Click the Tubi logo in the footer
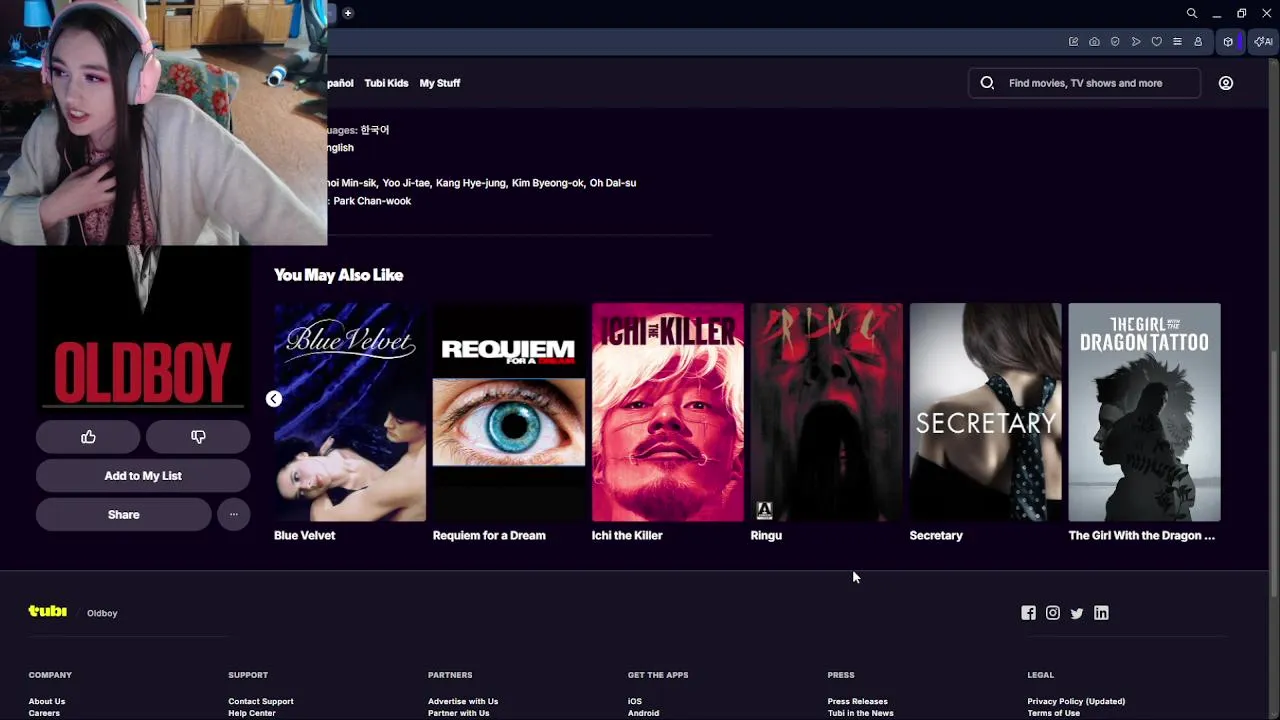This screenshot has width=1280, height=720. [x=47, y=611]
